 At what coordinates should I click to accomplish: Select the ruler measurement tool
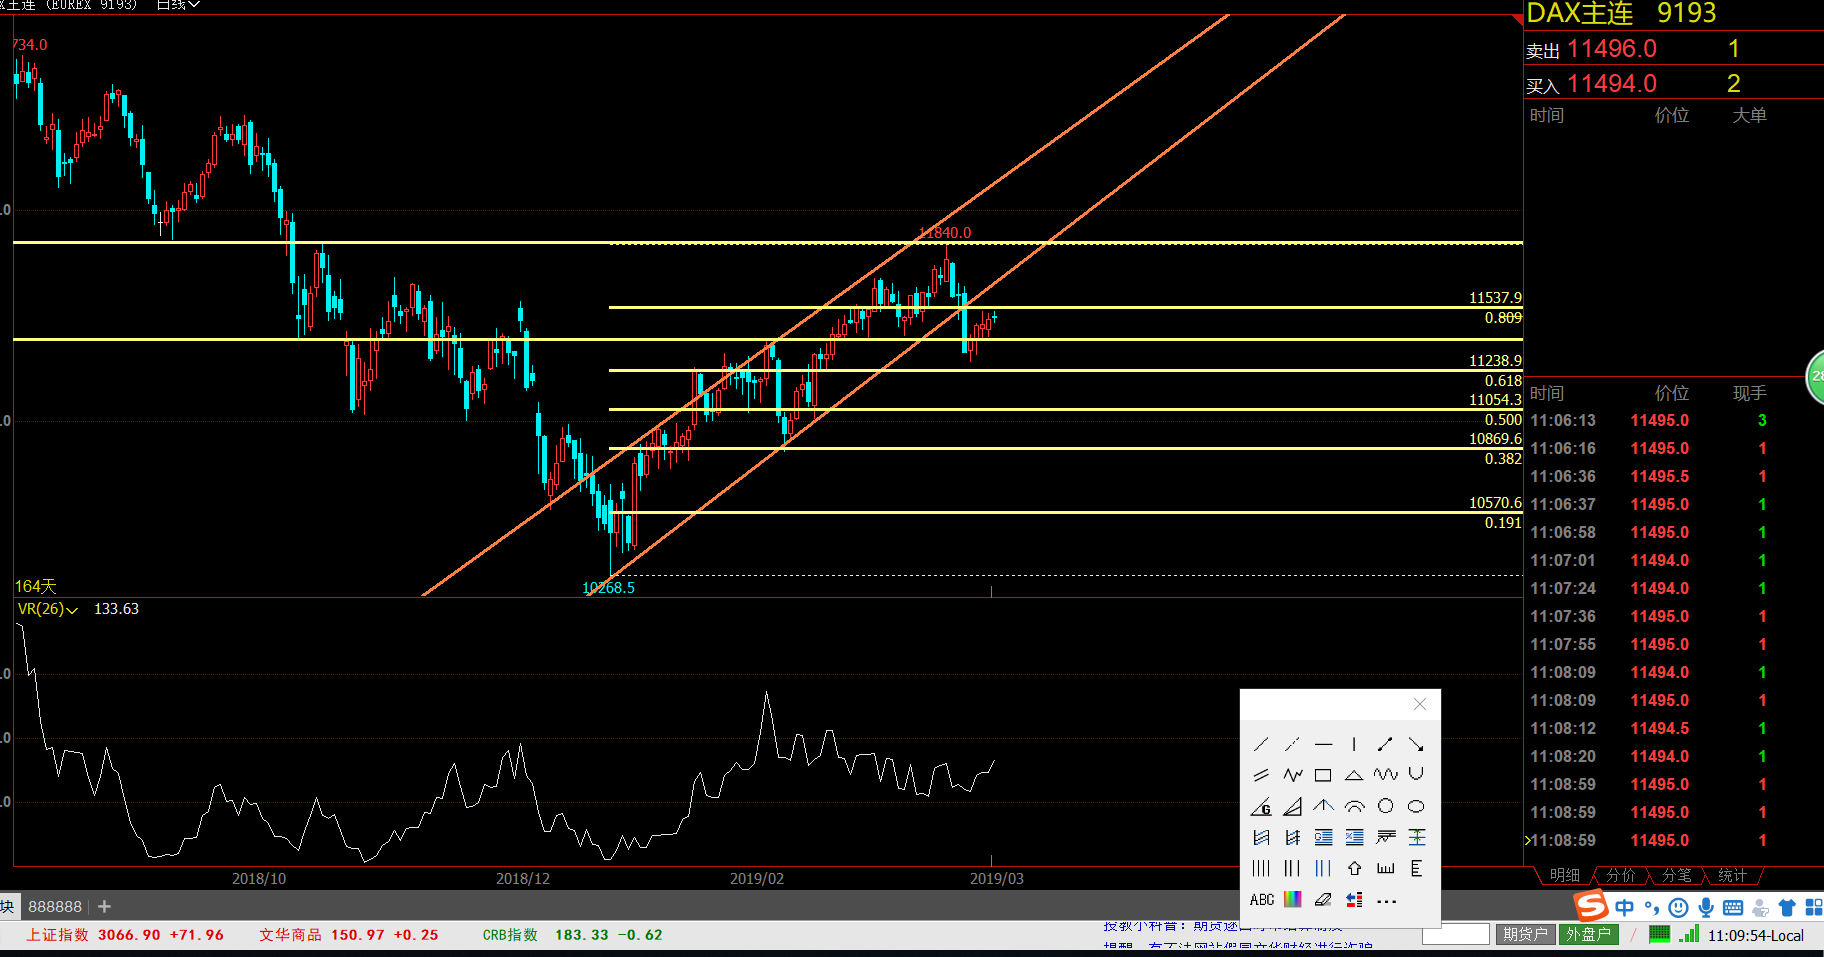coord(1385,868)
